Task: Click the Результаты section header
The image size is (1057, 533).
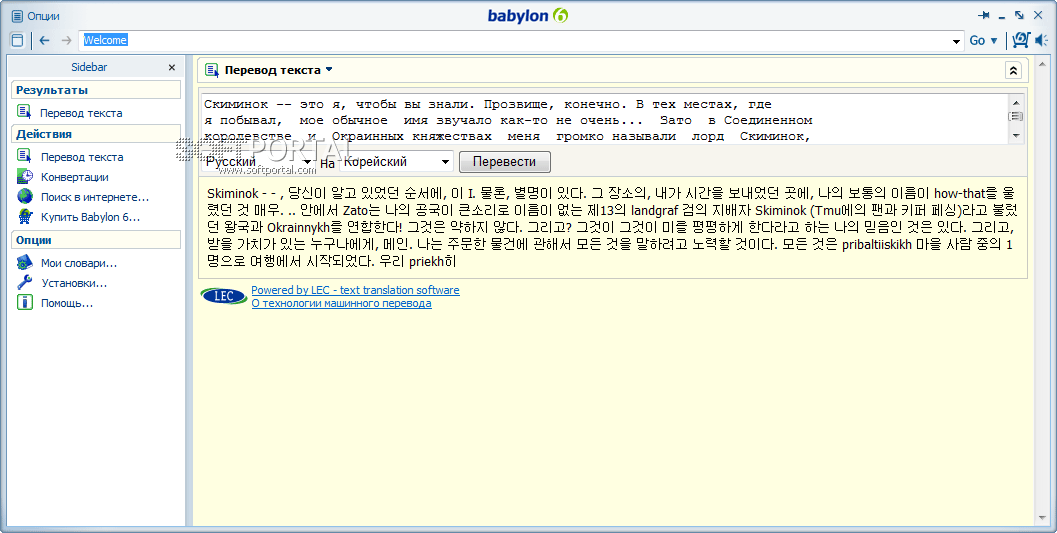Action: click(x=96, y=90)
